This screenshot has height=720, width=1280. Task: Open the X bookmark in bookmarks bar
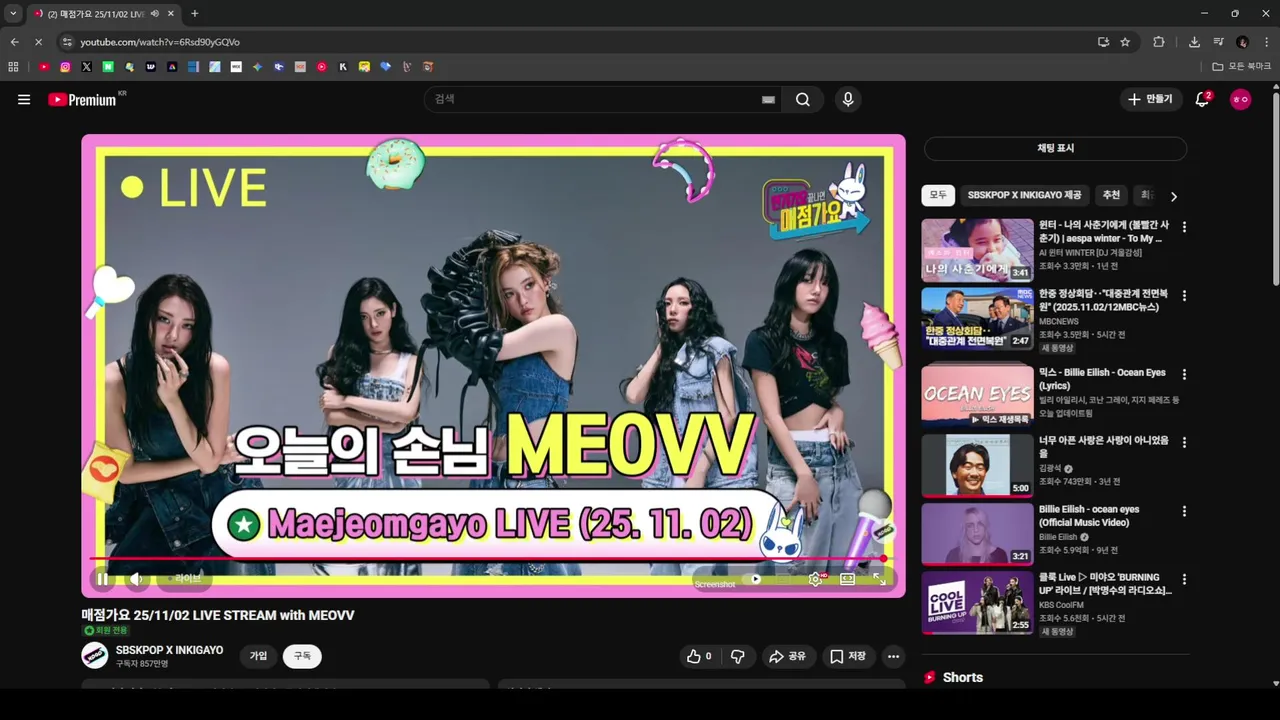[x=86, y=67]
